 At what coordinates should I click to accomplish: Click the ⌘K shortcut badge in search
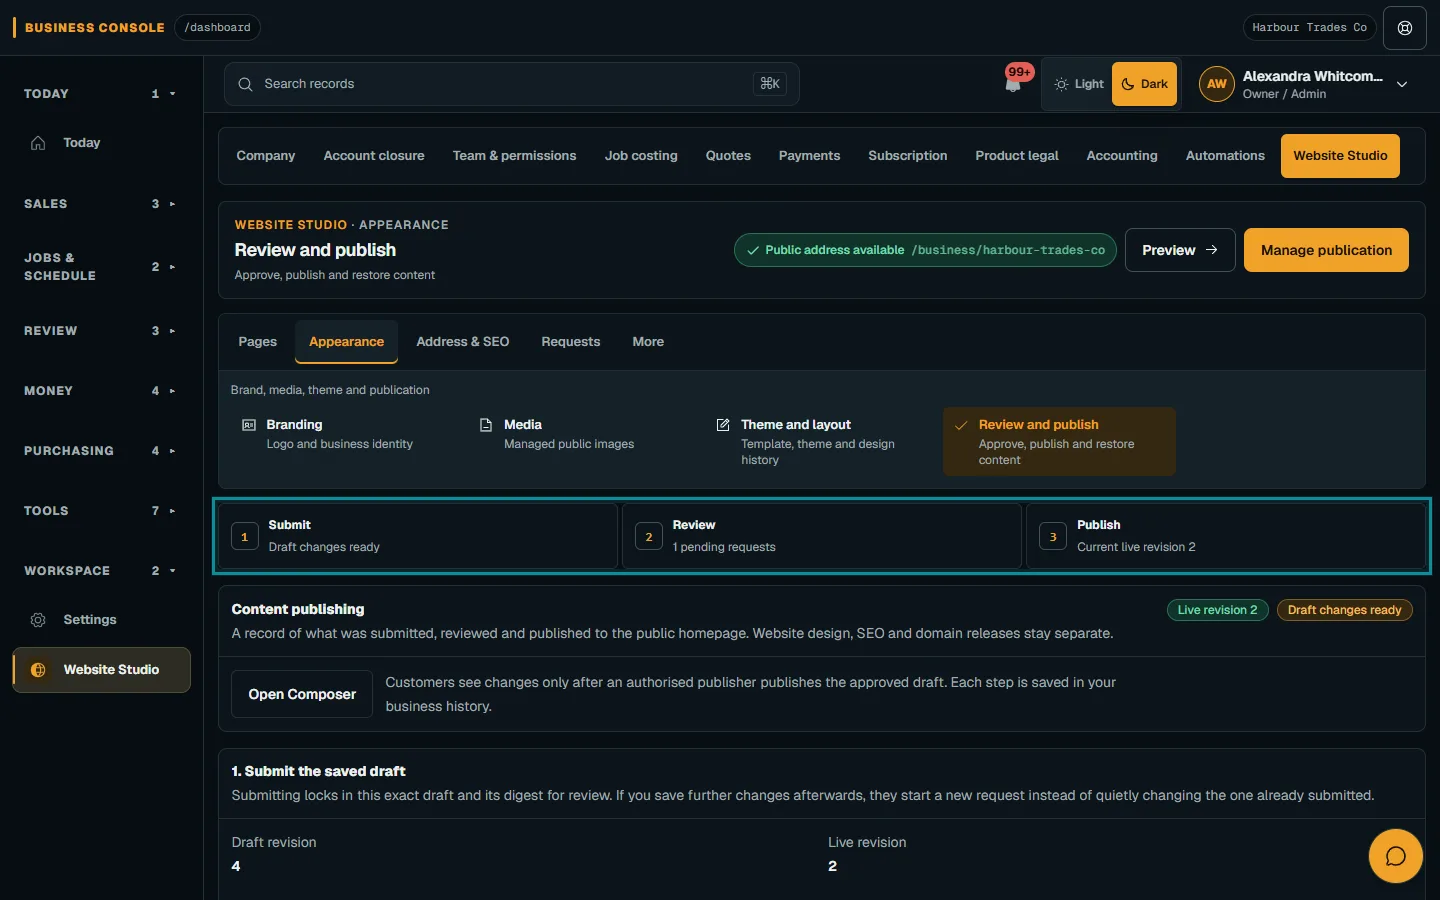click(x=770, y=84)
